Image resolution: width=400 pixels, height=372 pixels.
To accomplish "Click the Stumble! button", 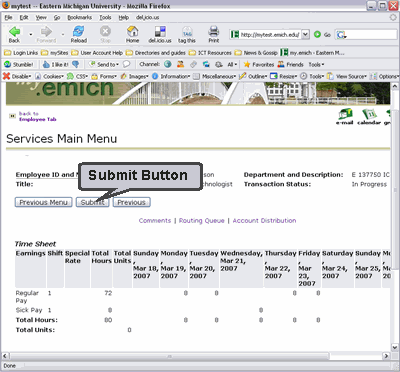I will (x=19, y=64).
